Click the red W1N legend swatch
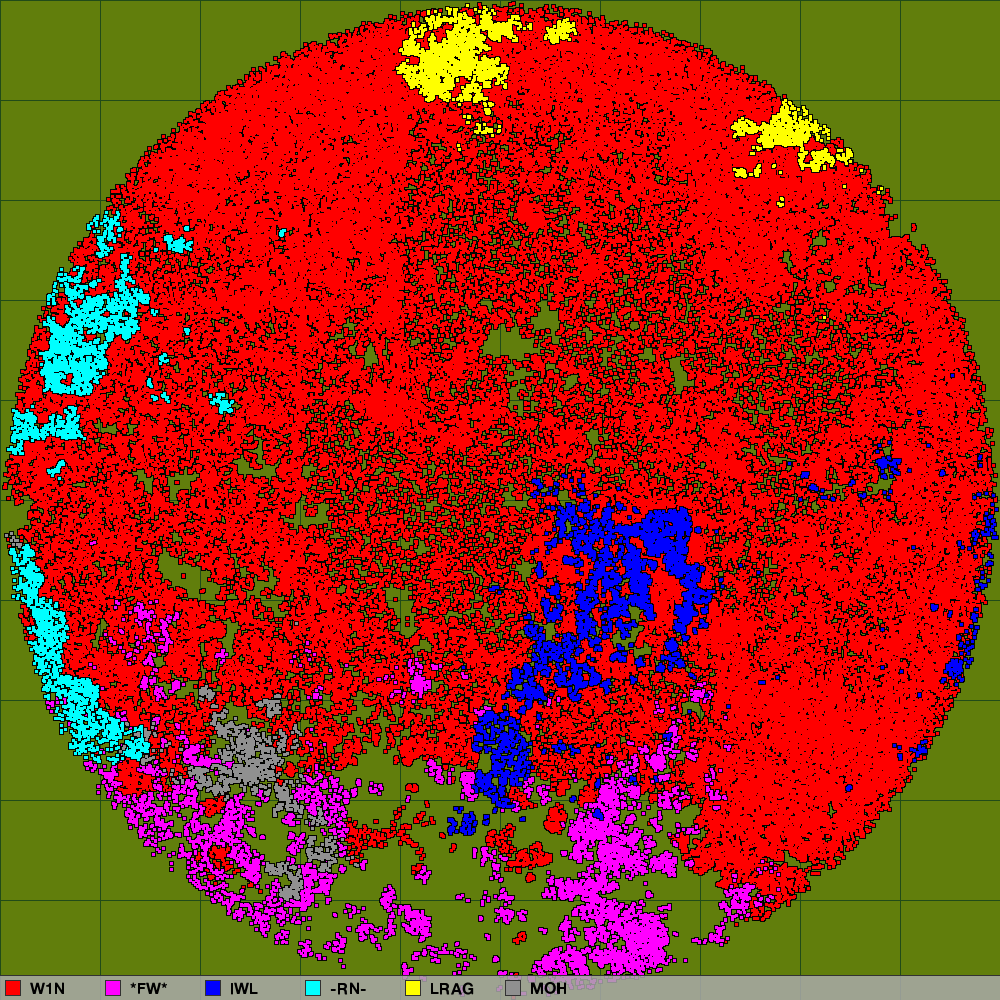 pyautogui.click(x=13, y=988)
